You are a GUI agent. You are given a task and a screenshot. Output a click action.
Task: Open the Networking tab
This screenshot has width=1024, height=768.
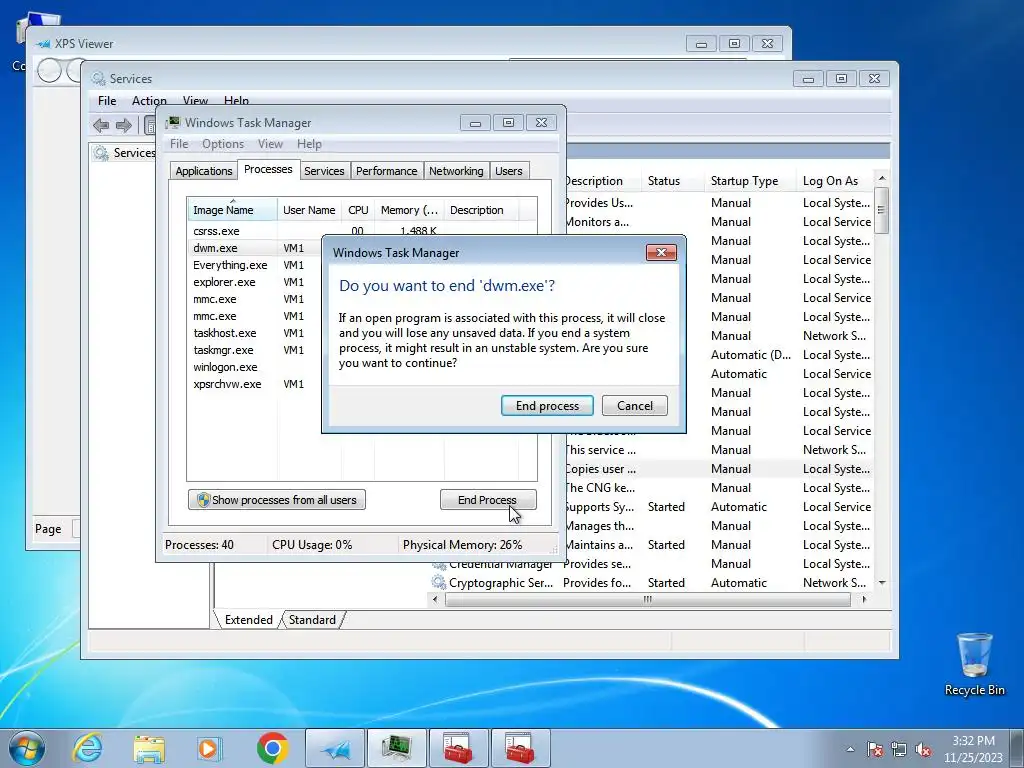pos(456,171)
